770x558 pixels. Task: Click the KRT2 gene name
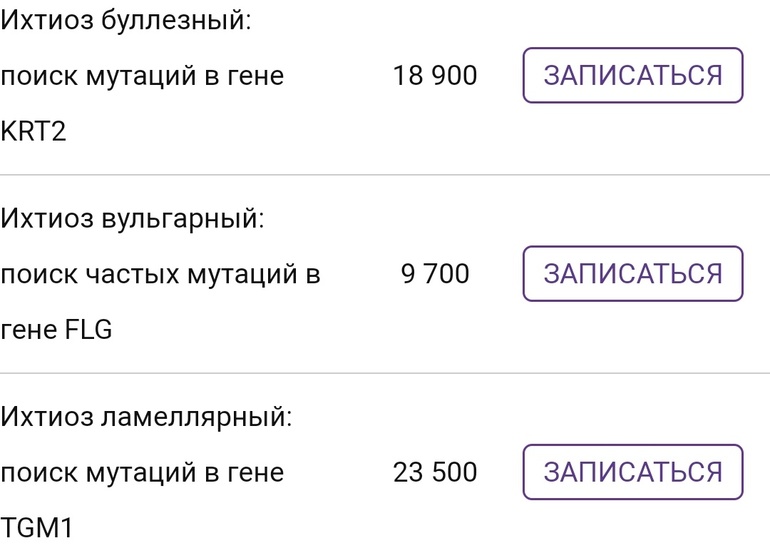pyautogui.click(x=33, y=131)
